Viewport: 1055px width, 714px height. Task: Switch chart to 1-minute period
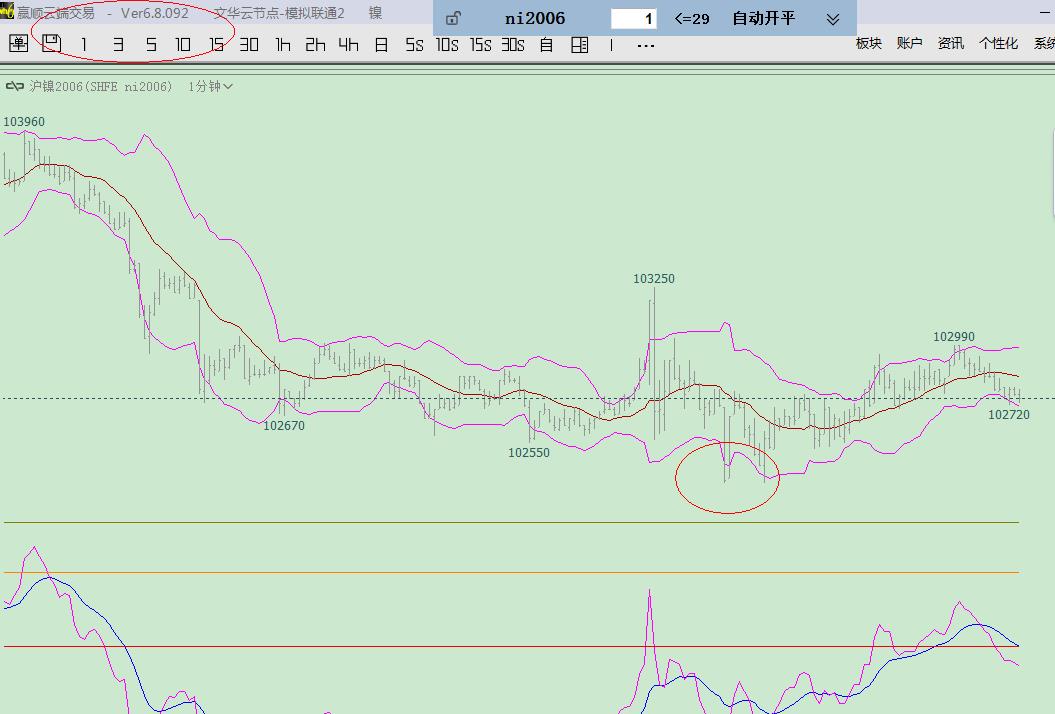[84, 45]
